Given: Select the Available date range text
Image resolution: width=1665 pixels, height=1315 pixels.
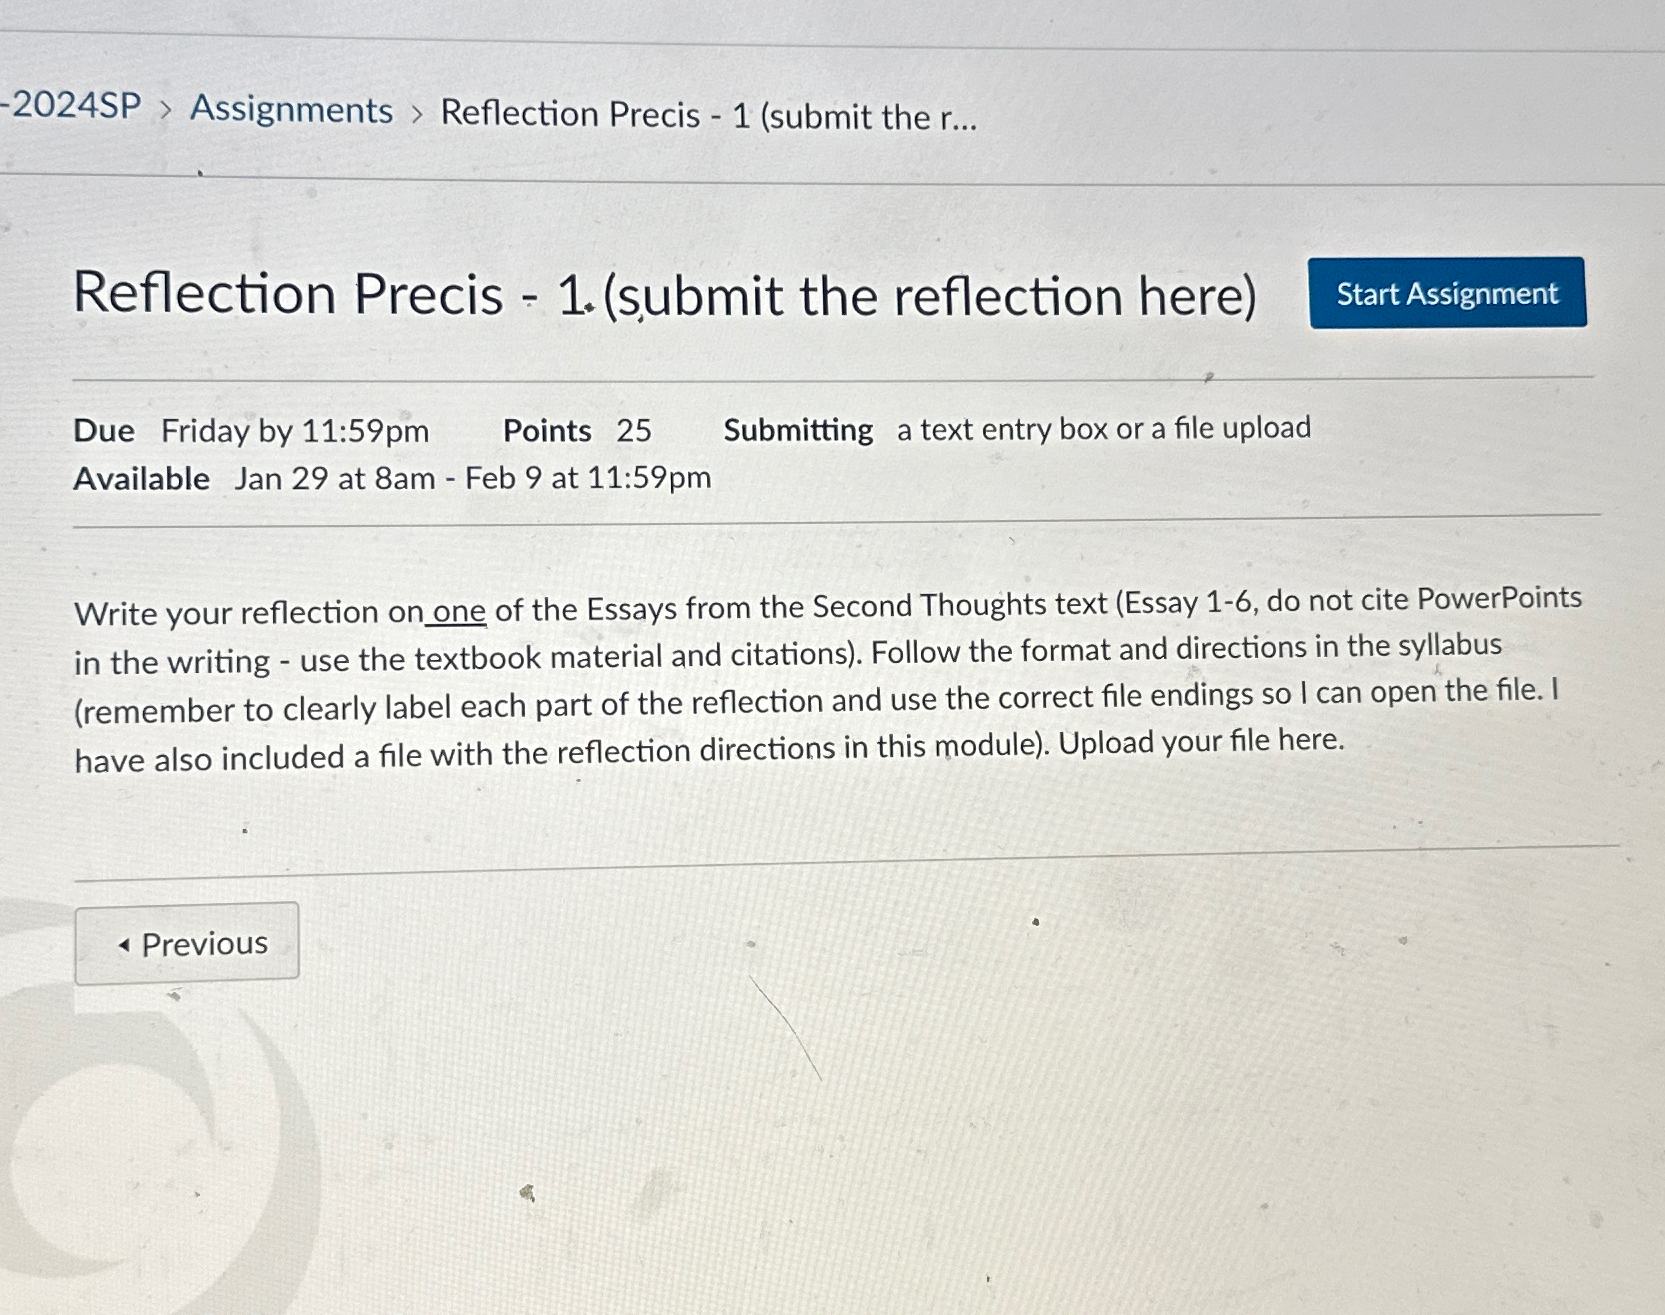Looking at the screenshot, I should point(390,477).
